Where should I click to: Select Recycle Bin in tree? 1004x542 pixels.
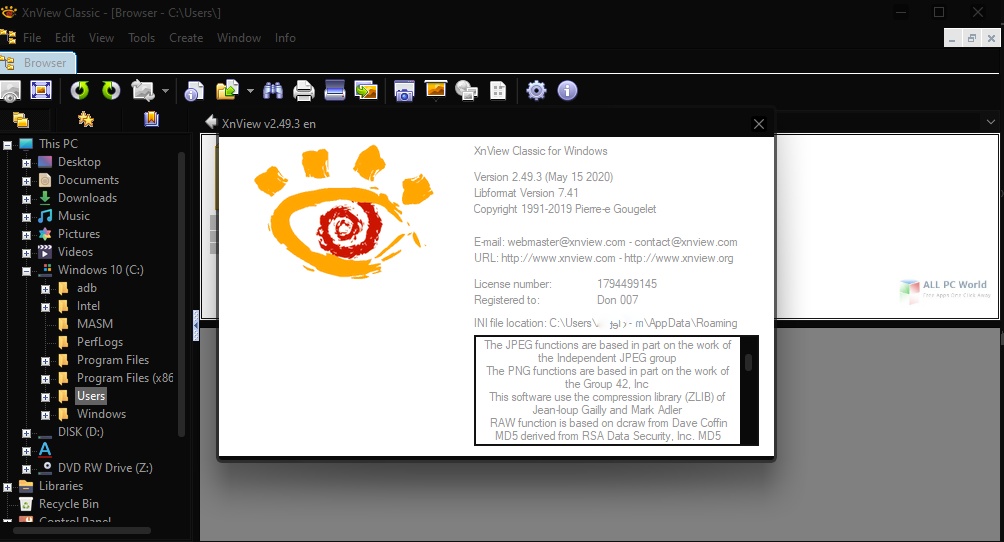[69, 504]
